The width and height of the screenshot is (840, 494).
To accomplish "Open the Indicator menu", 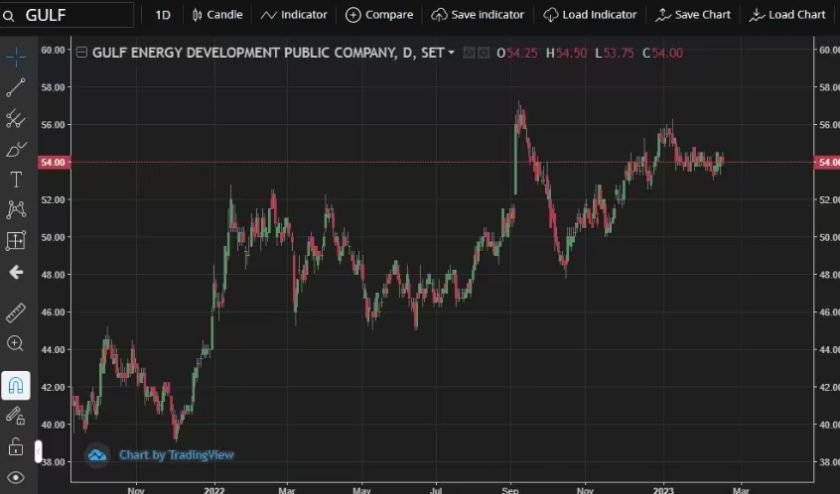I will click(x=294, y=15).
